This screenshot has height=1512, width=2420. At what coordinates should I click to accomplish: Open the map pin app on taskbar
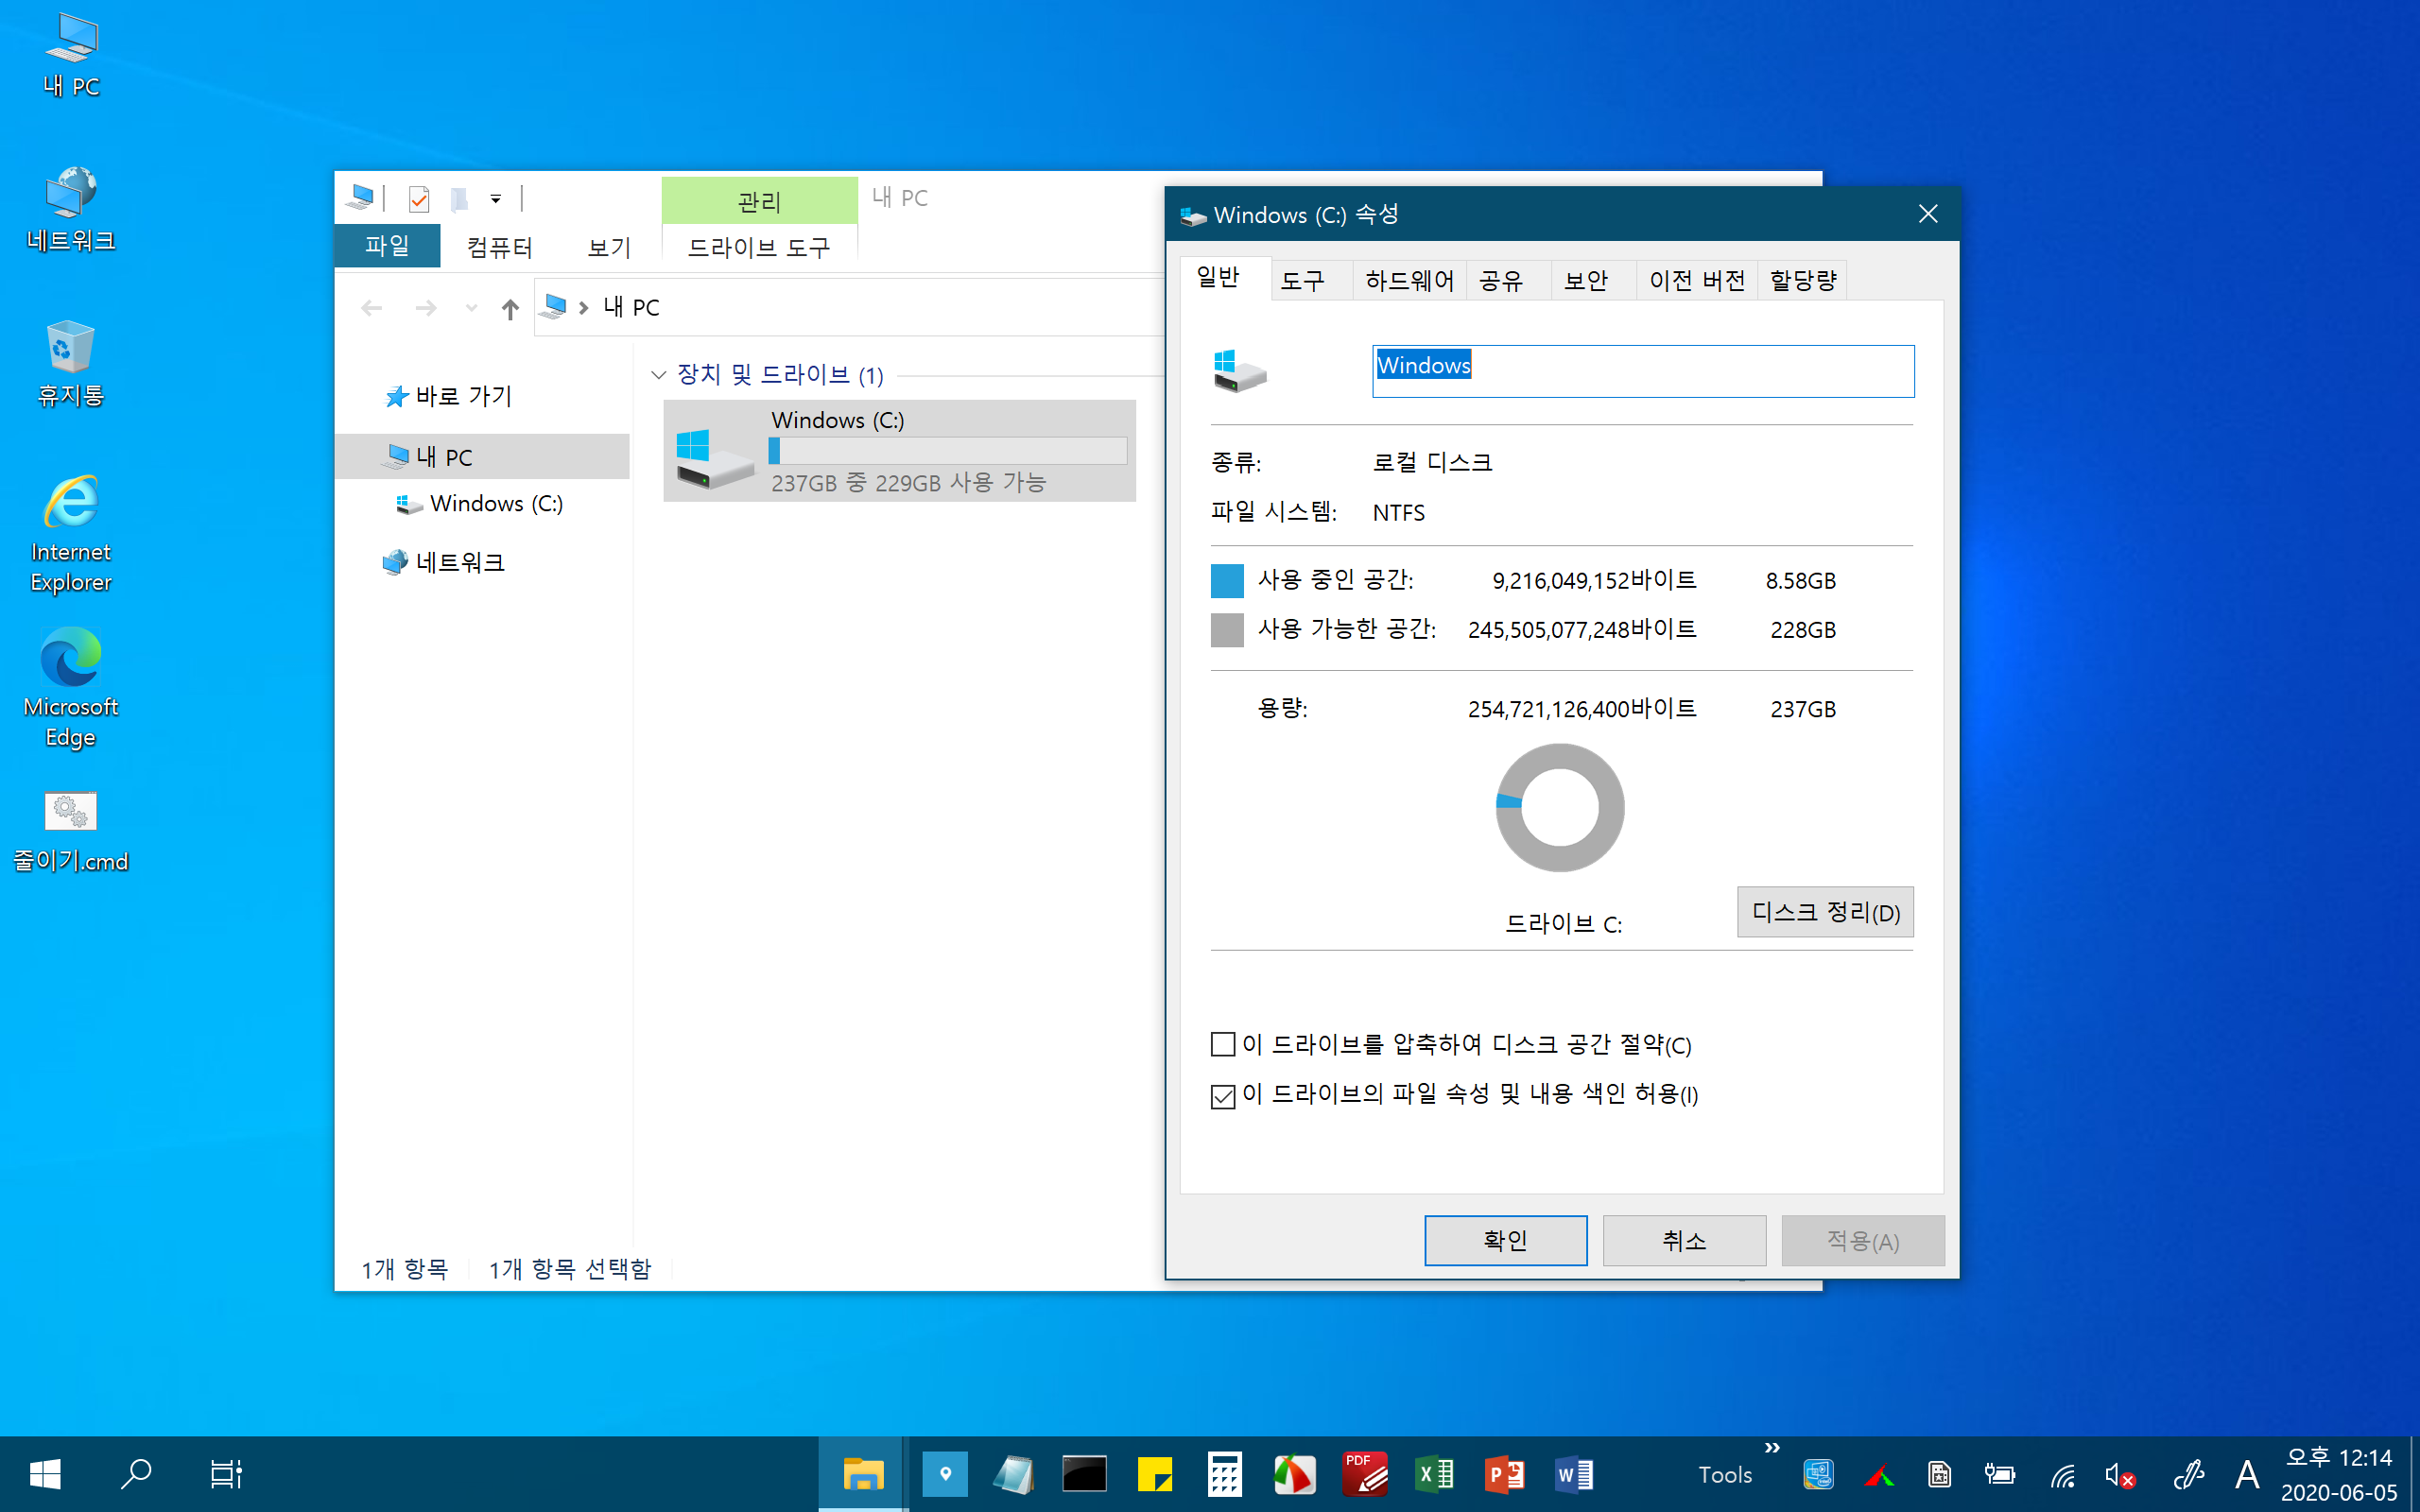tap(945, 1474)
